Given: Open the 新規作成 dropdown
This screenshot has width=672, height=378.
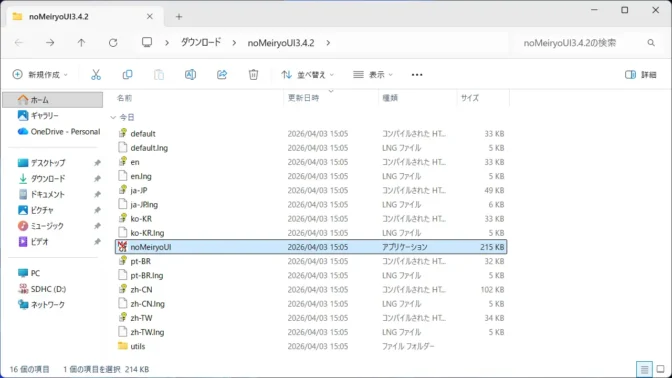Looking at the screenshot, I should coord(40,75).
